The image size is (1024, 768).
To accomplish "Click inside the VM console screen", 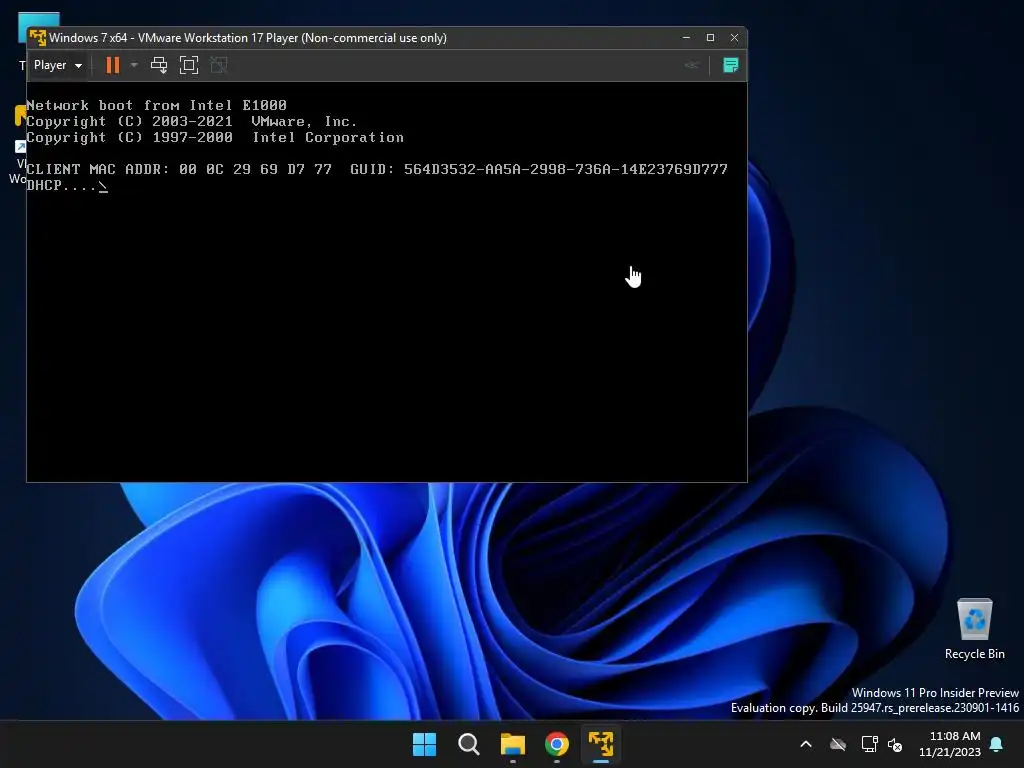I will point(387,281).
